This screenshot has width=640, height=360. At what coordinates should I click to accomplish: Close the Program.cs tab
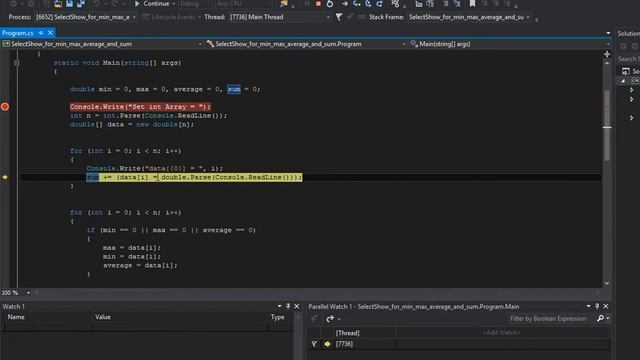click(50, 33)
